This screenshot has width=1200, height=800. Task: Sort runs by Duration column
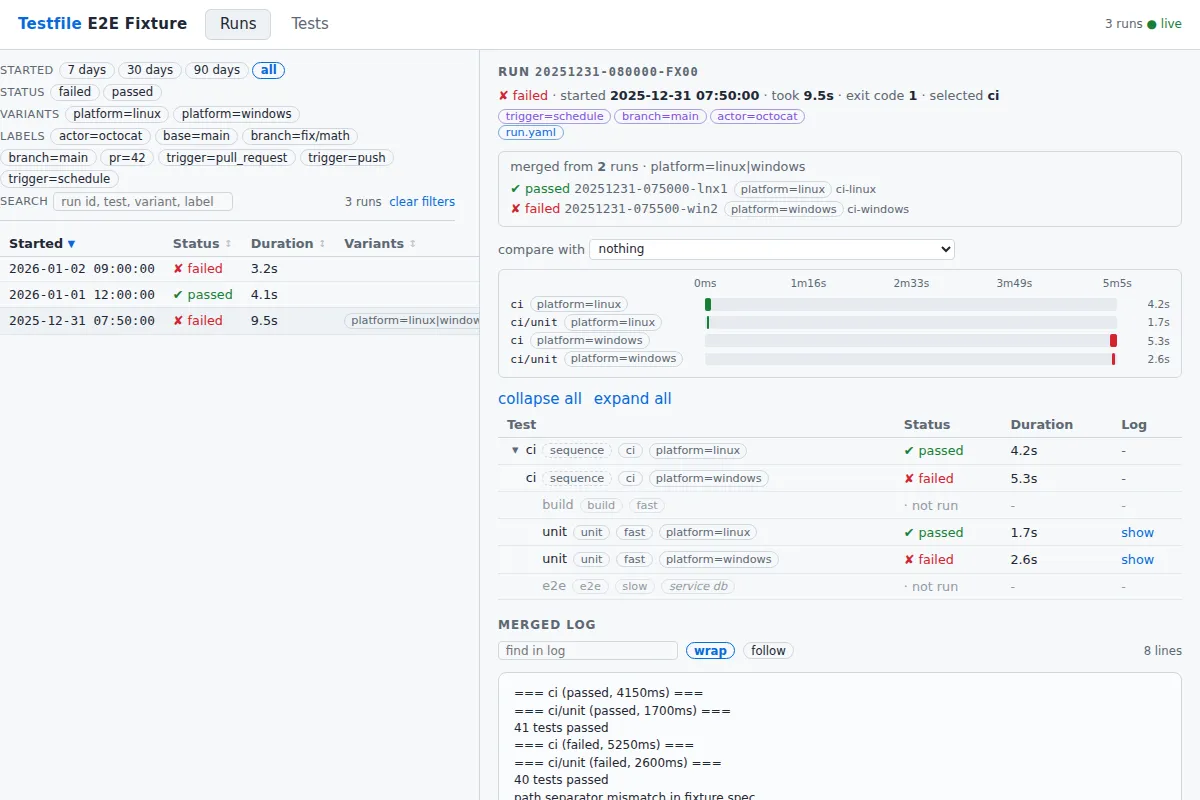(288, 243)
